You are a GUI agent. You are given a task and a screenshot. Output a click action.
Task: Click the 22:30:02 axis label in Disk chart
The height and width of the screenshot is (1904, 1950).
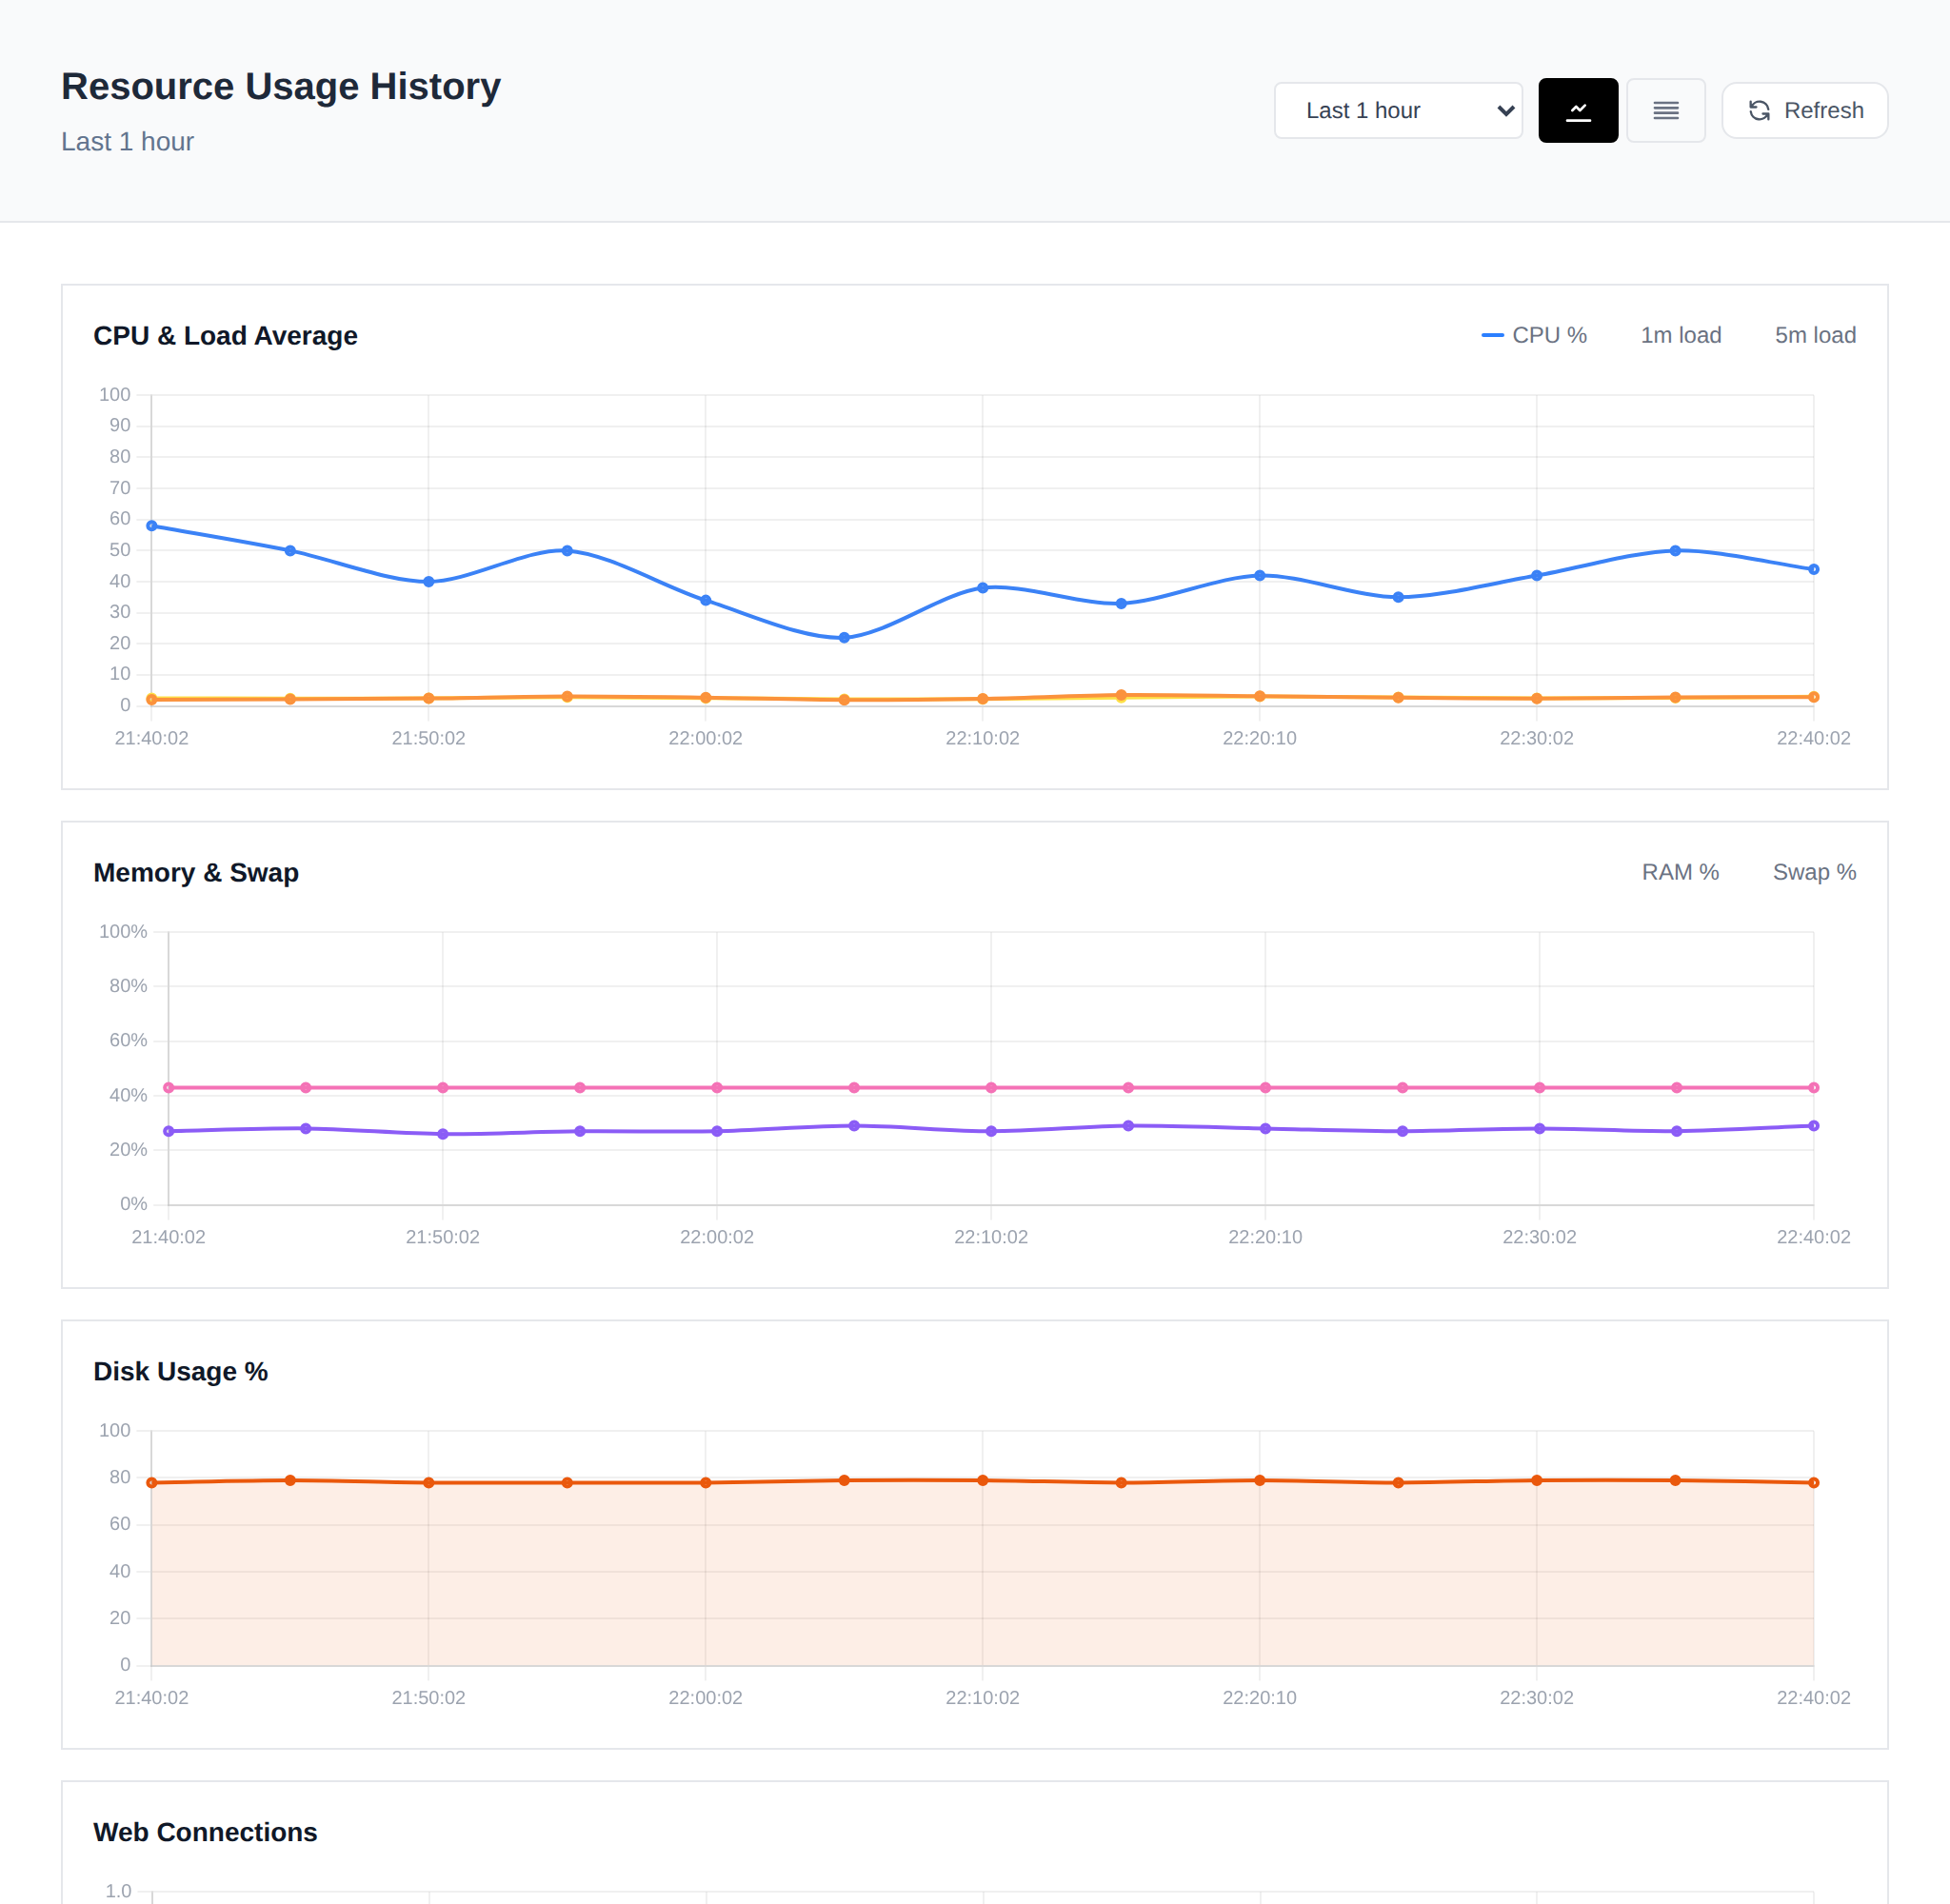(x=1536, y=1698)
